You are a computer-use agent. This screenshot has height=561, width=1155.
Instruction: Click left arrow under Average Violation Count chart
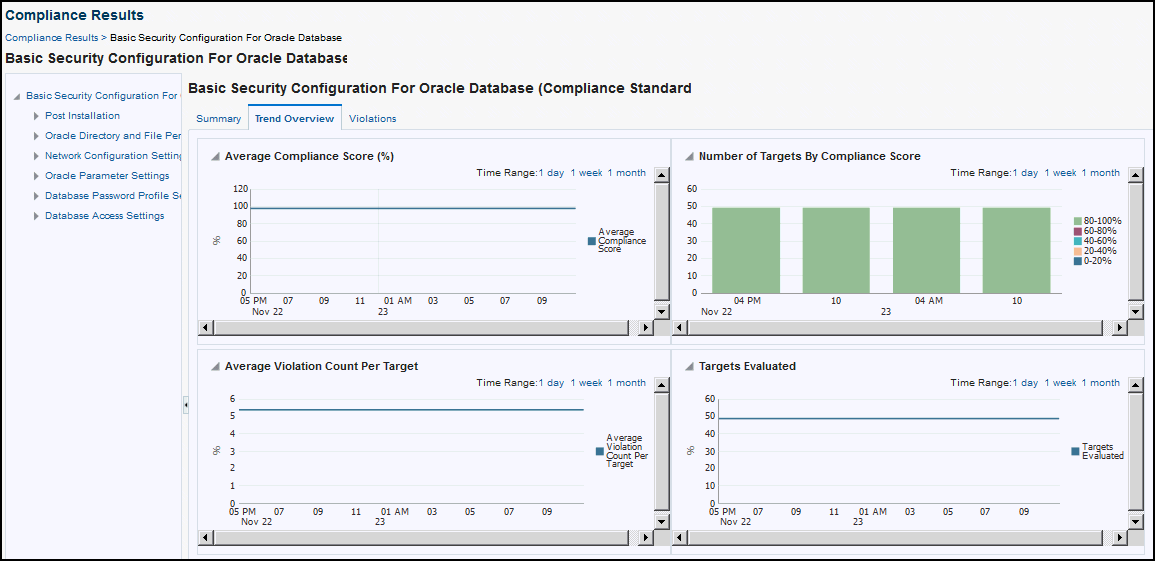[x=206, y=537]
